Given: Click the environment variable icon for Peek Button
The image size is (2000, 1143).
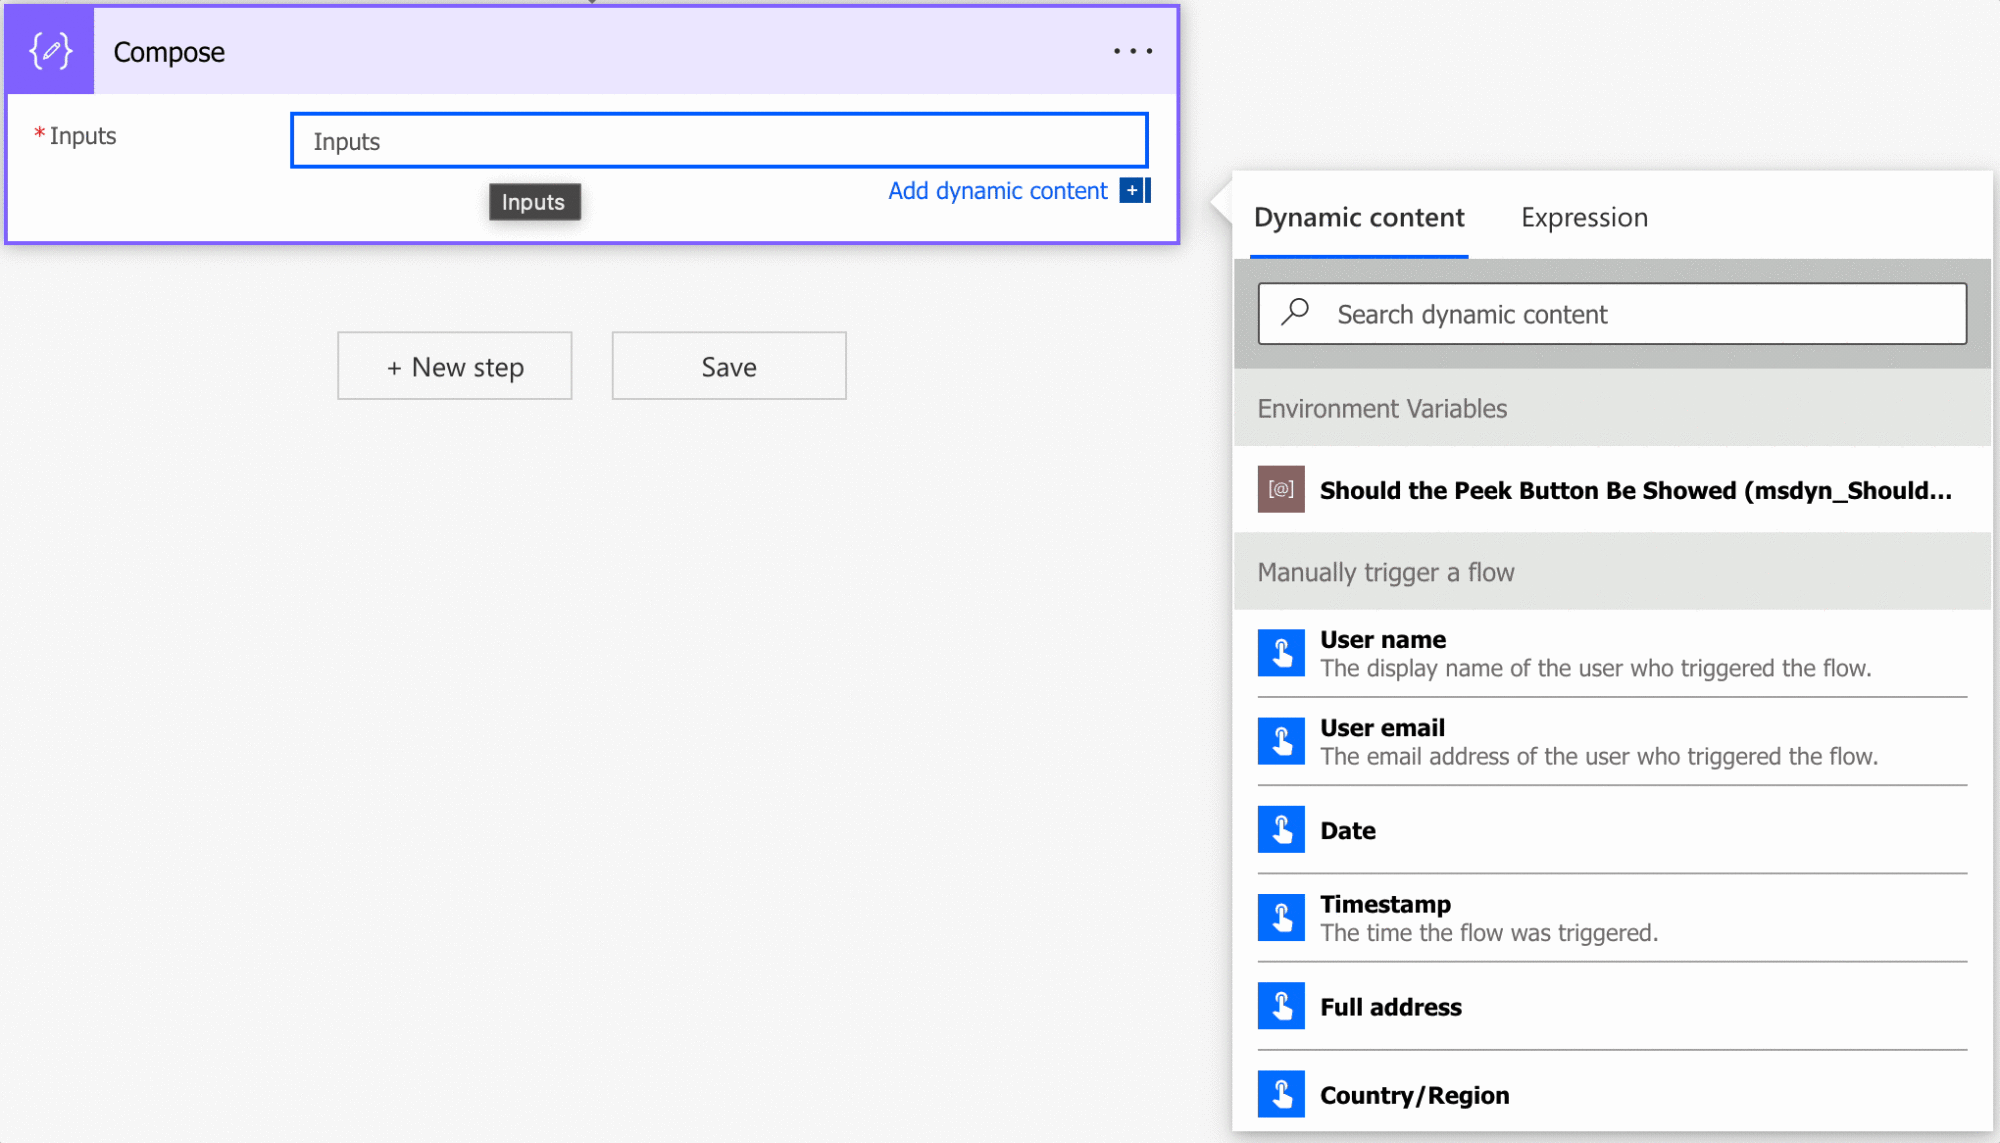Looking at the screenshot, I should (1281, 489).
